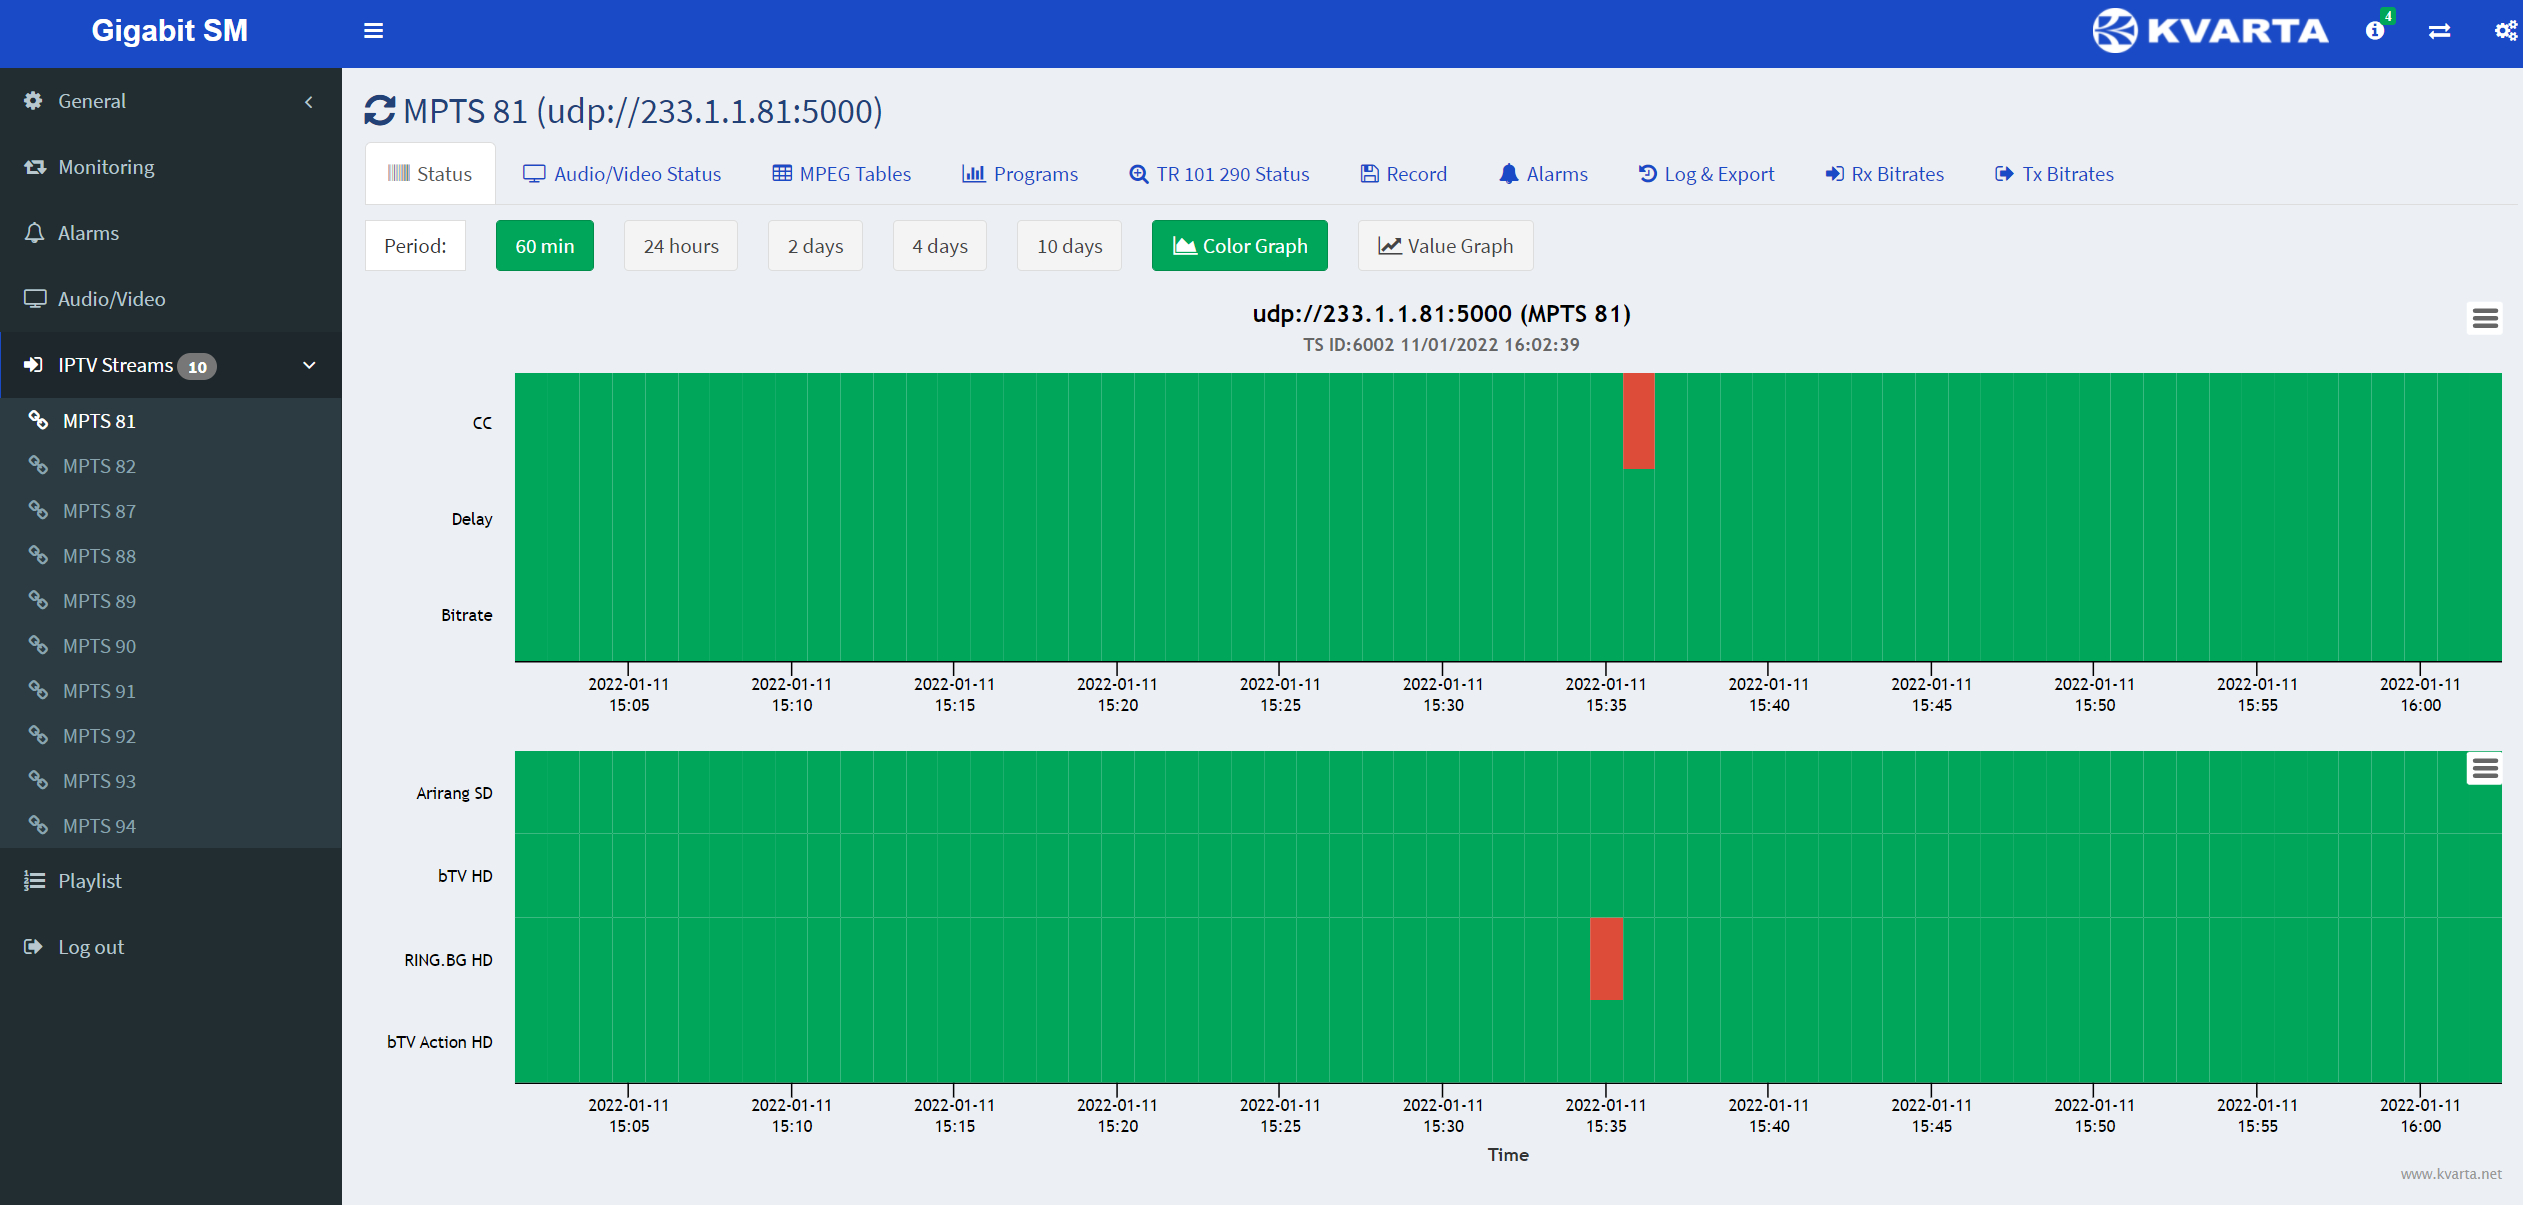Click the www.kvarta.net link
The height and width of the screenshot is (1205, 2523).
click(x=2451, y=1173)
